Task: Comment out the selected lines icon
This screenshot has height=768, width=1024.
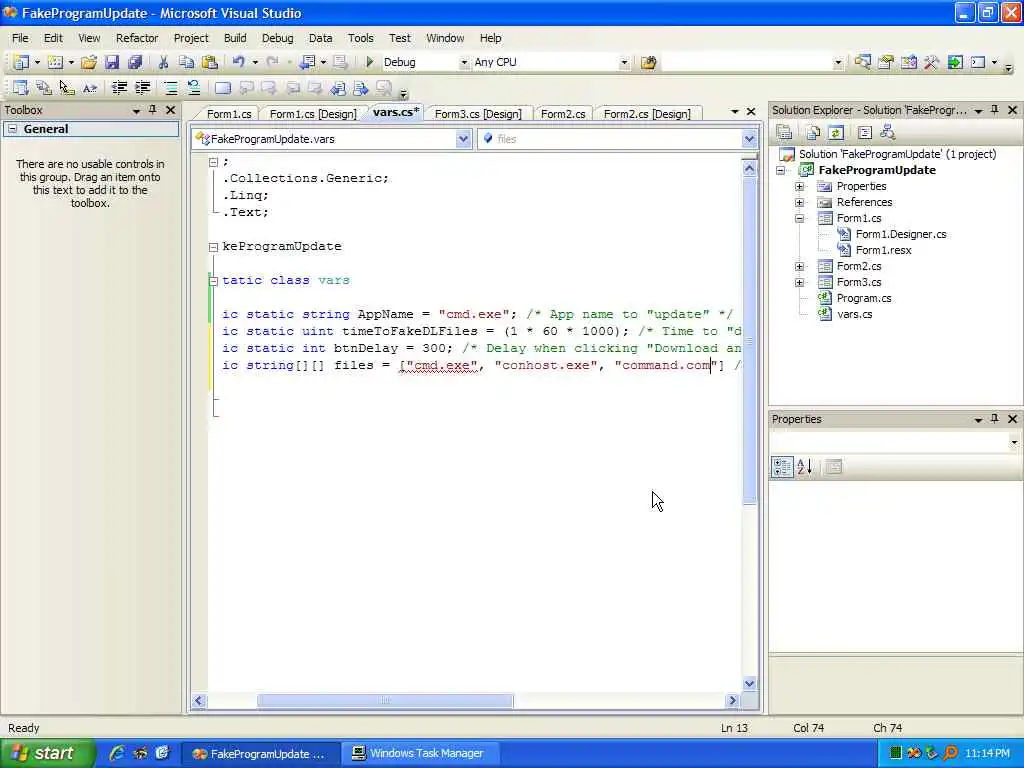Action: click(170, 88)
